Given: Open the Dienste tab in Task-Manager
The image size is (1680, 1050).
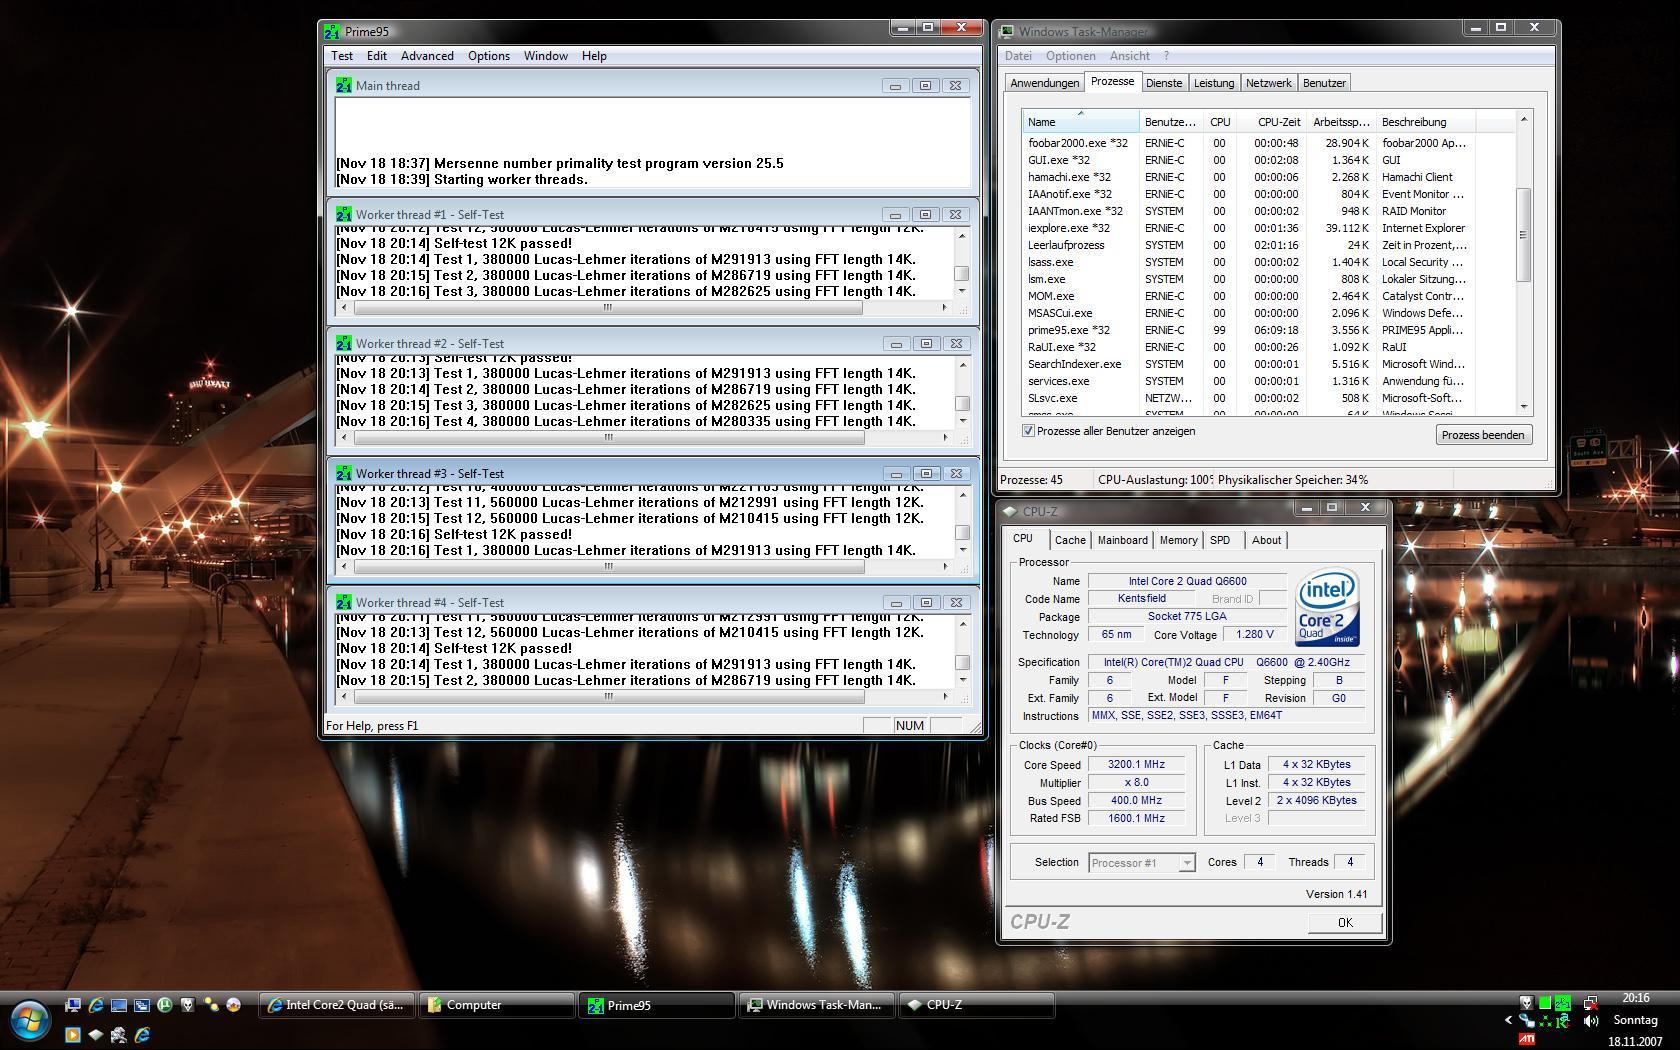Looking at the screenshot, I should point(1164,83).
